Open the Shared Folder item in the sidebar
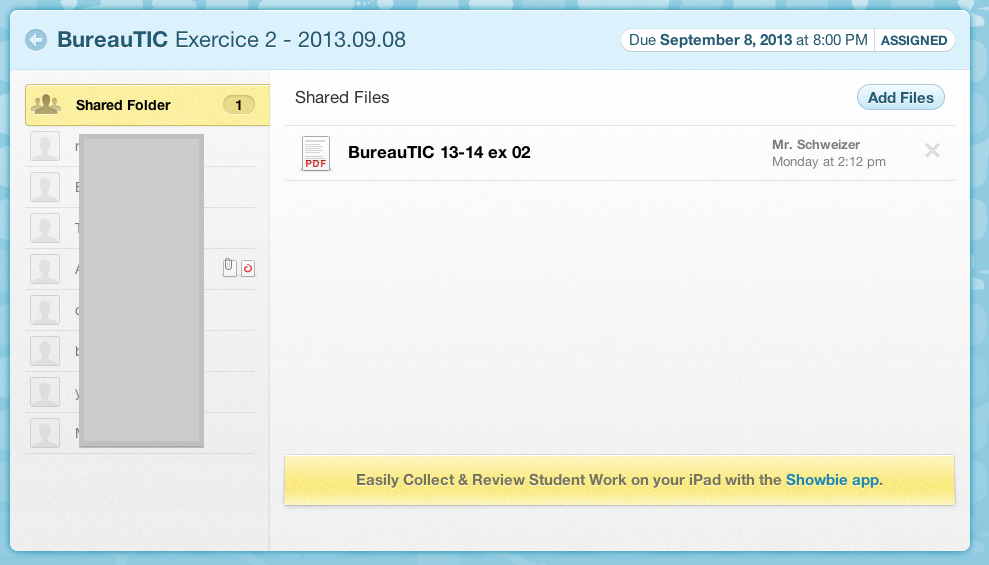The image size is (989, 565). pyautogui.click(x=123, y=105)
